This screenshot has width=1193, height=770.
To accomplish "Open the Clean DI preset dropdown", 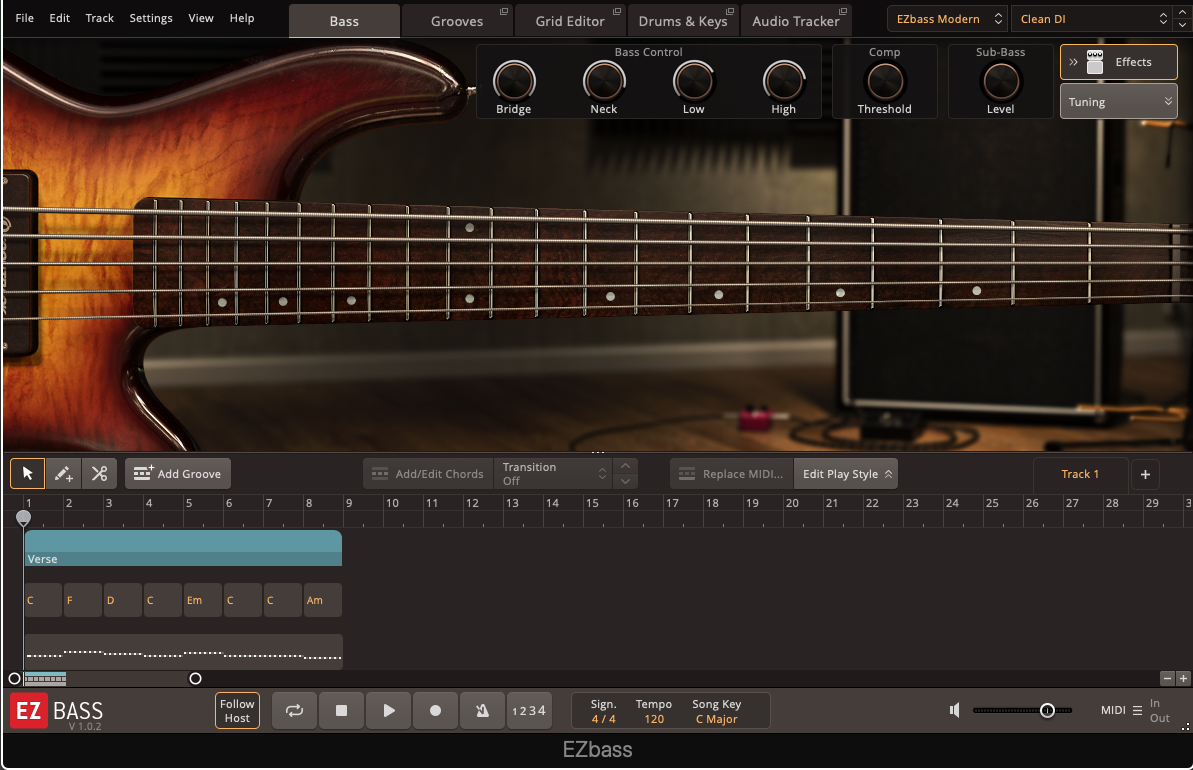I will tap(1090, 19).
